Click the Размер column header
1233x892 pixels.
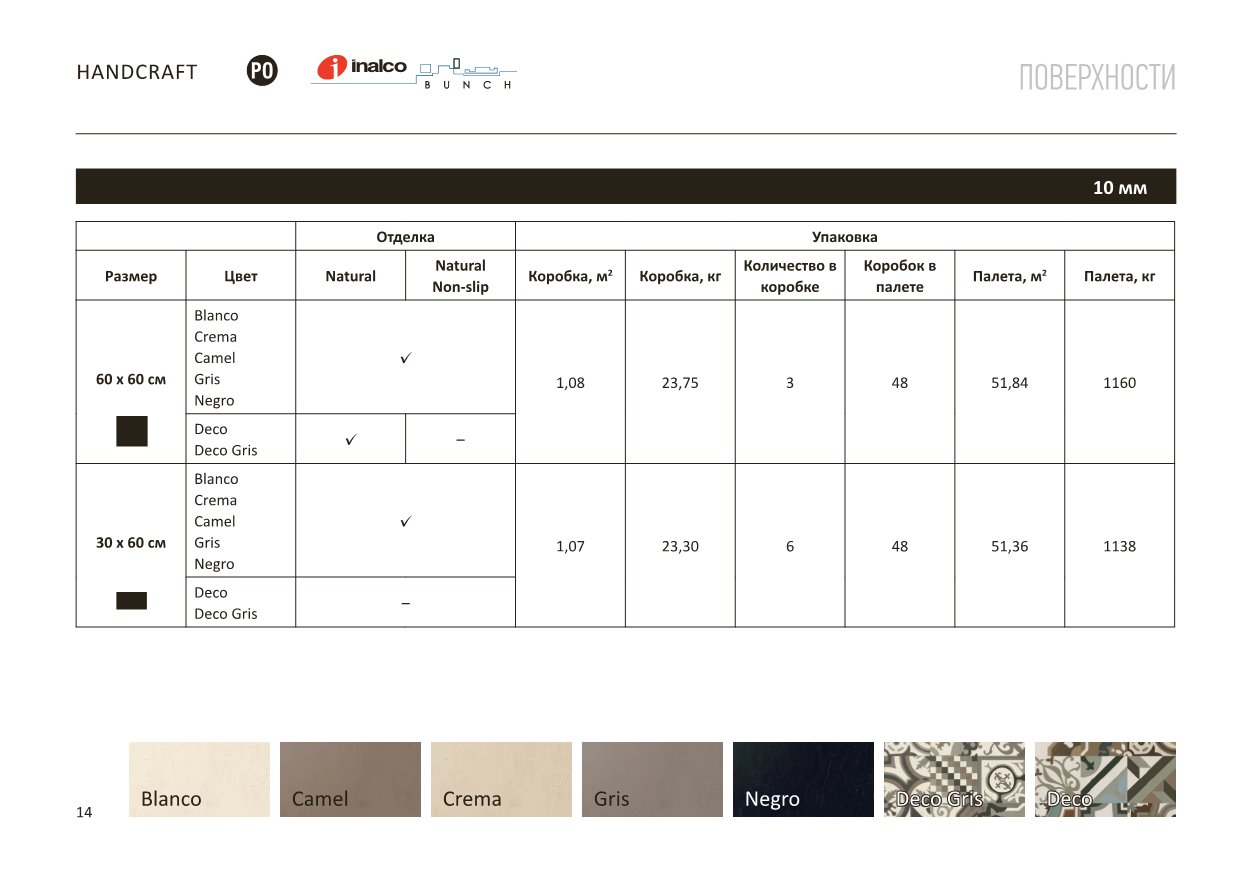point(131,276)
